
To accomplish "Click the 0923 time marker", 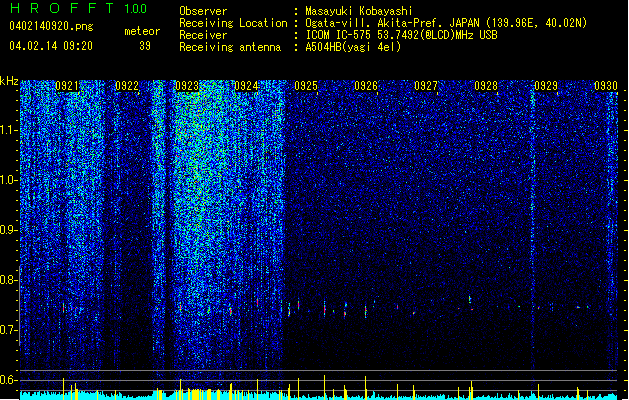I will (187, 86).
